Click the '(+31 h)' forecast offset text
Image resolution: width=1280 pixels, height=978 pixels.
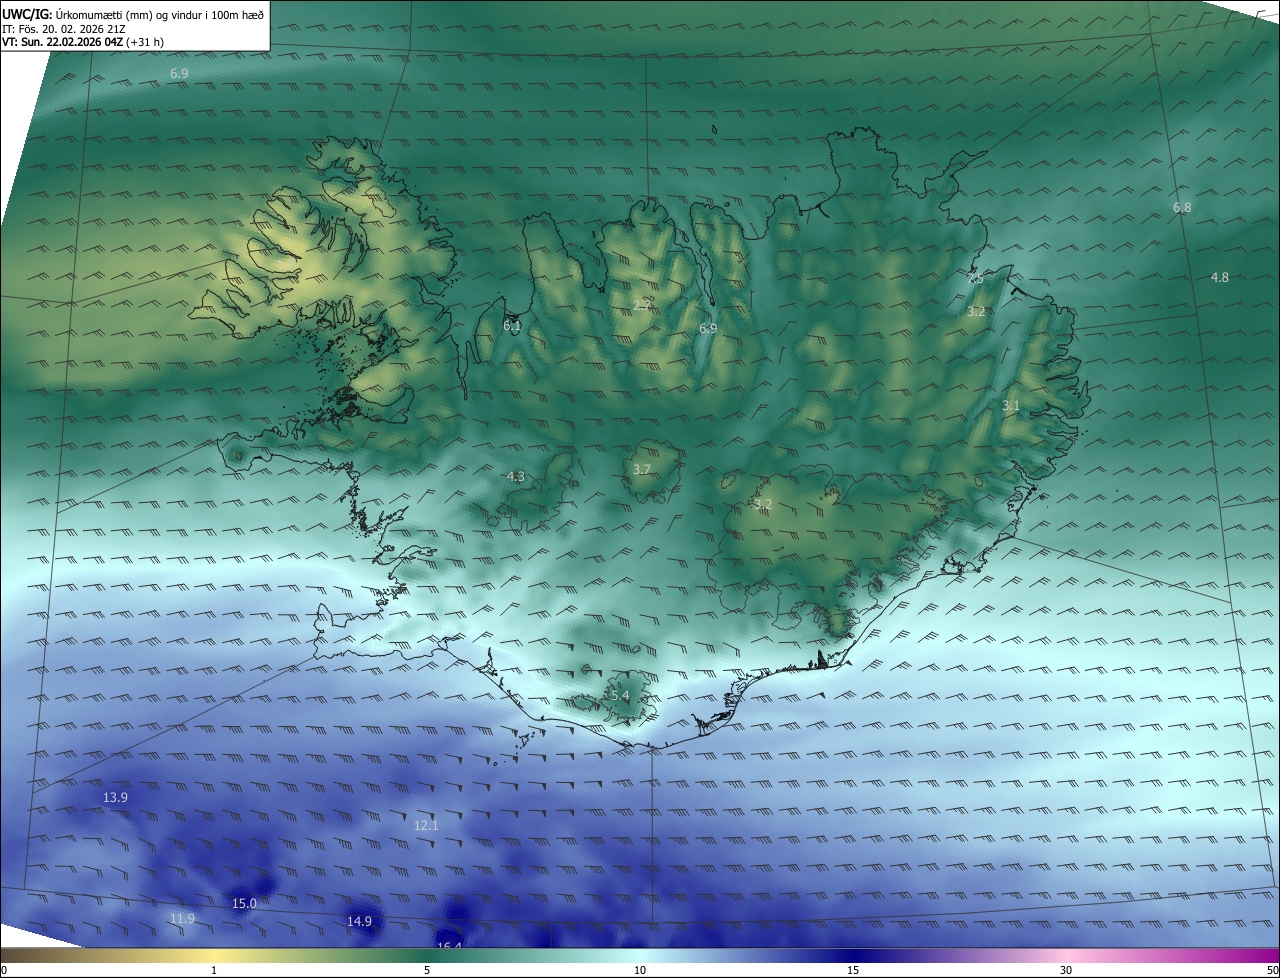146,43
